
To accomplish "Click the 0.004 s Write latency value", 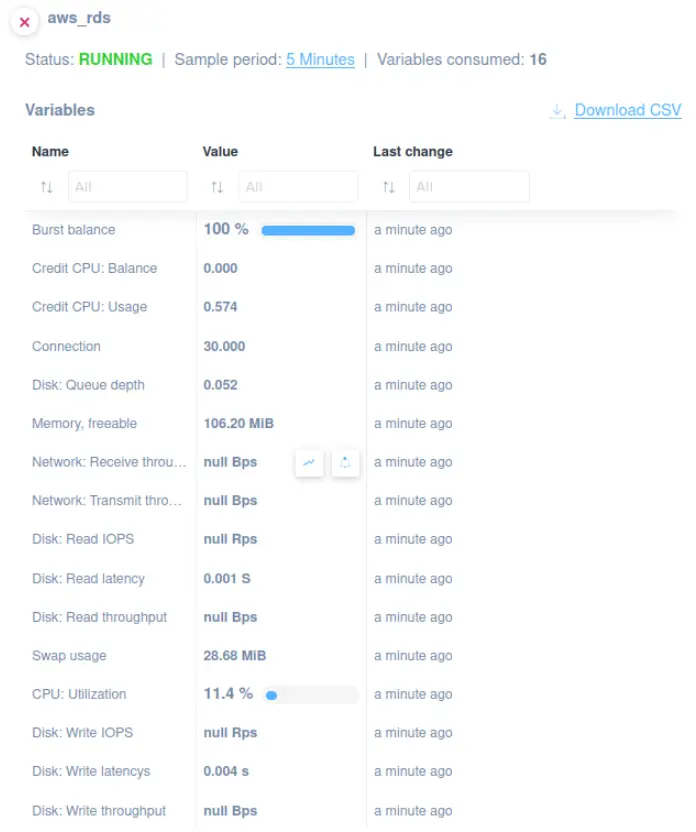I will click(x=226, y=772).
